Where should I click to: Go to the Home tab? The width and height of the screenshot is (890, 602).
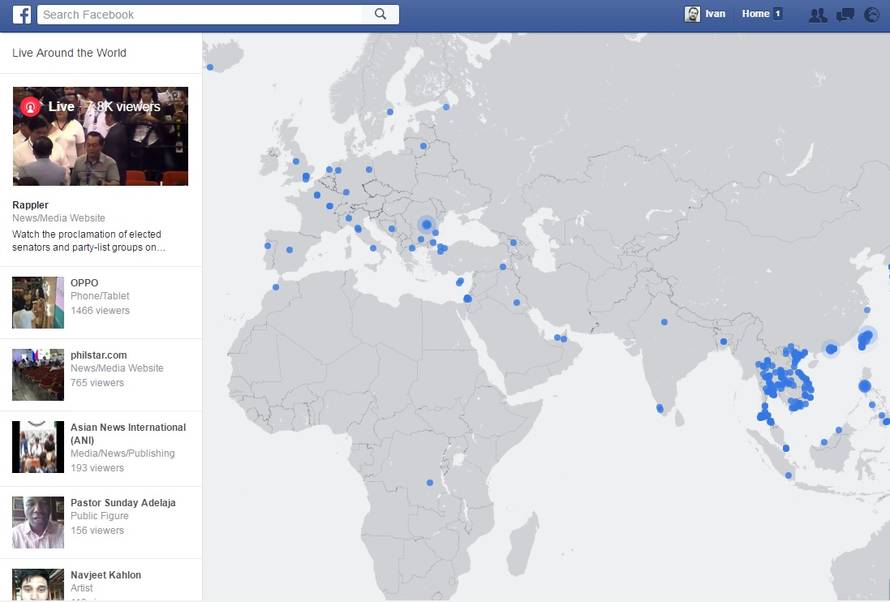[x=755, y=14]
